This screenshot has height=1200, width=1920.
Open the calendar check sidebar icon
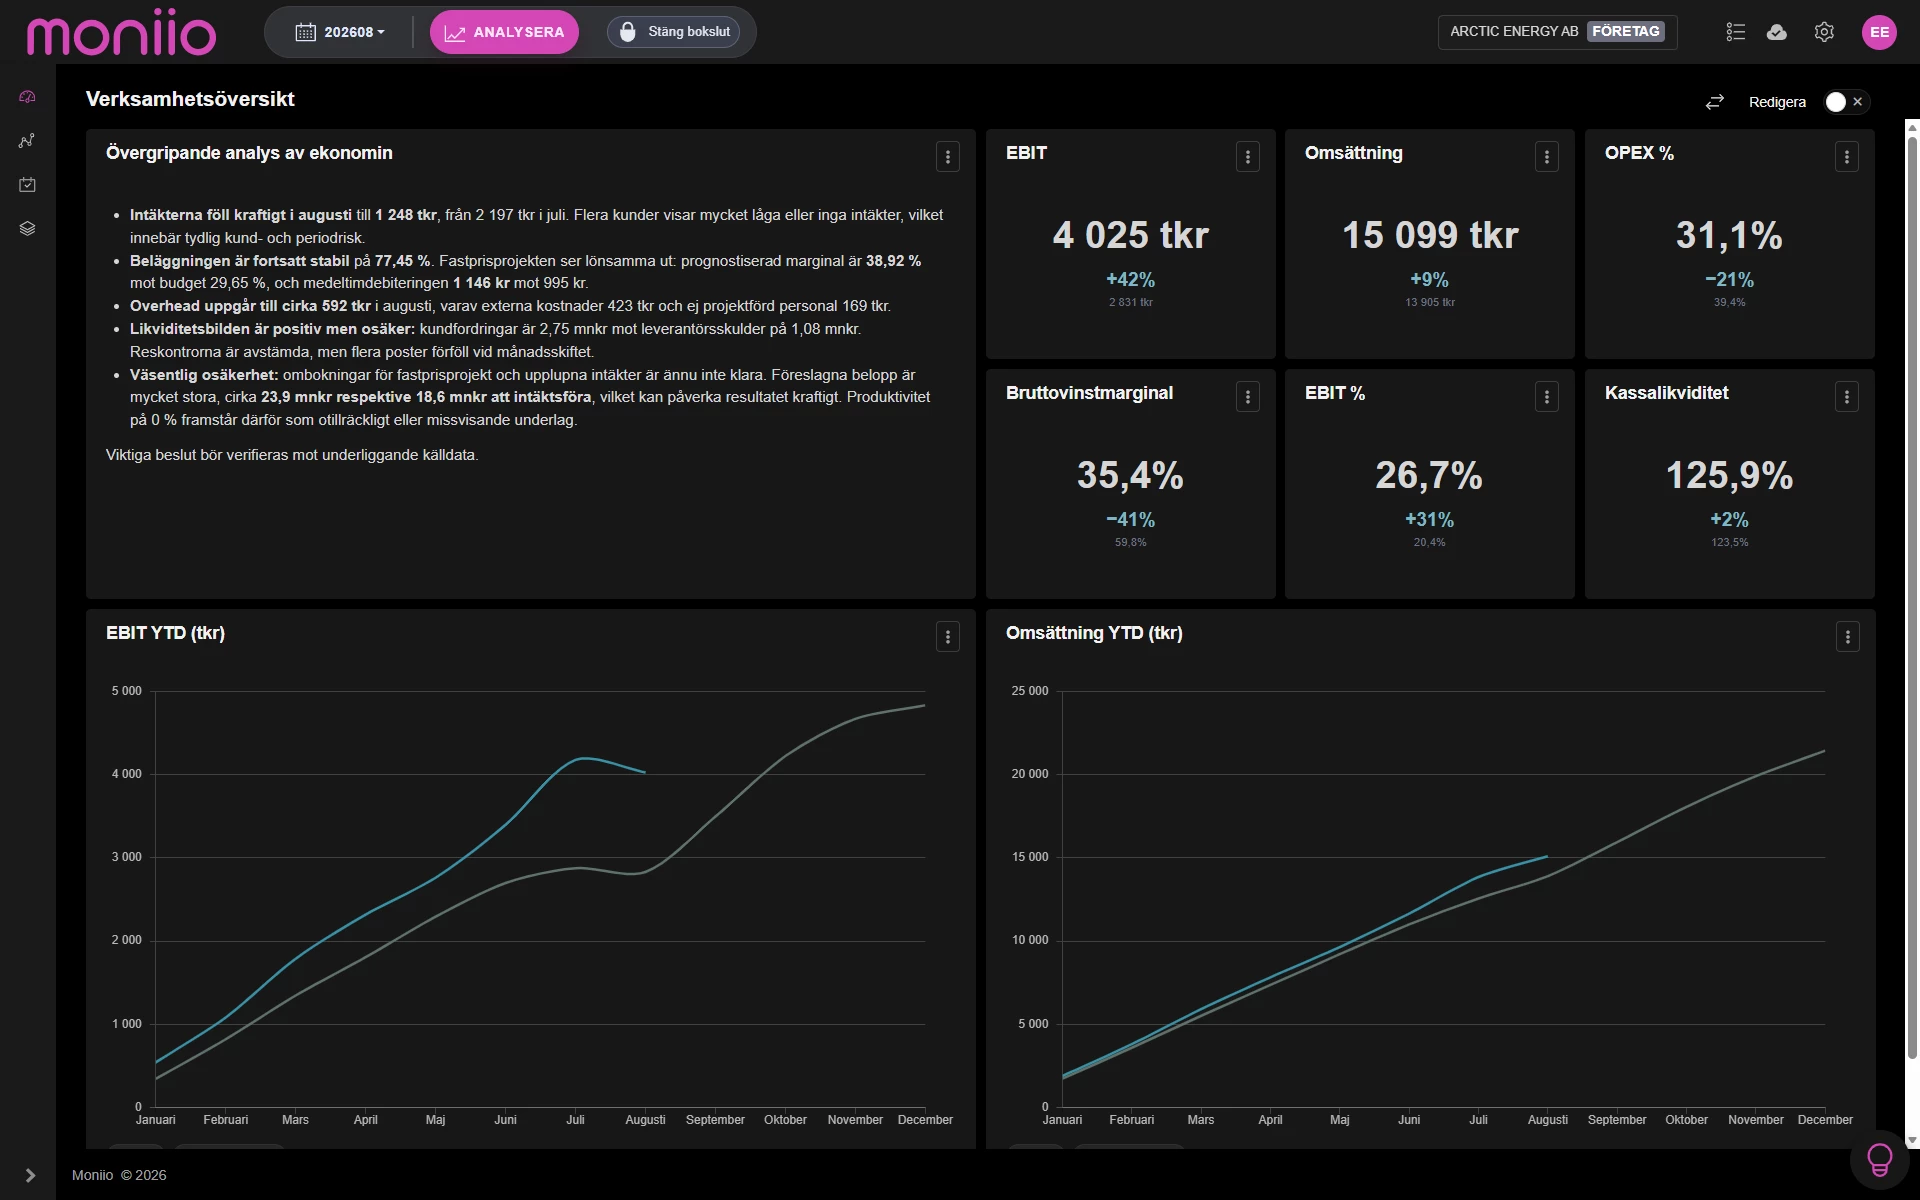(27, 185)
